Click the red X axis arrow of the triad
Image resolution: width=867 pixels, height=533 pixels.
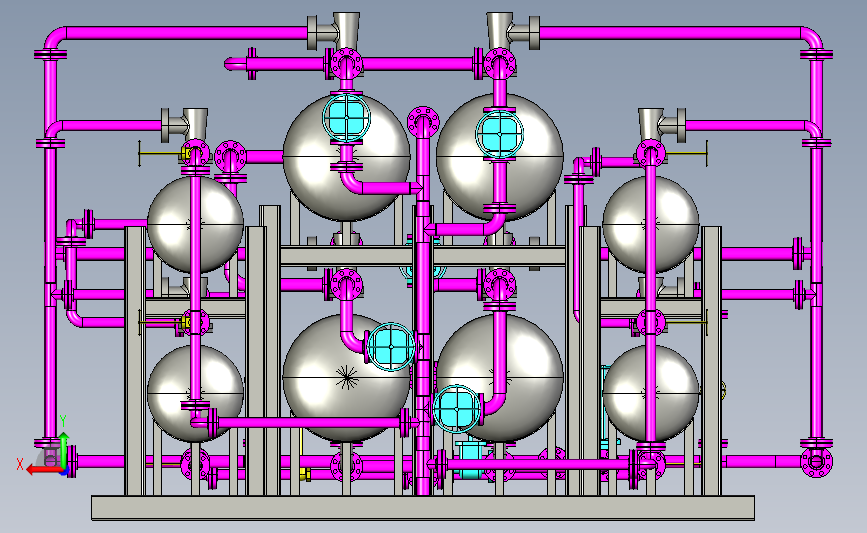(44, 470)
